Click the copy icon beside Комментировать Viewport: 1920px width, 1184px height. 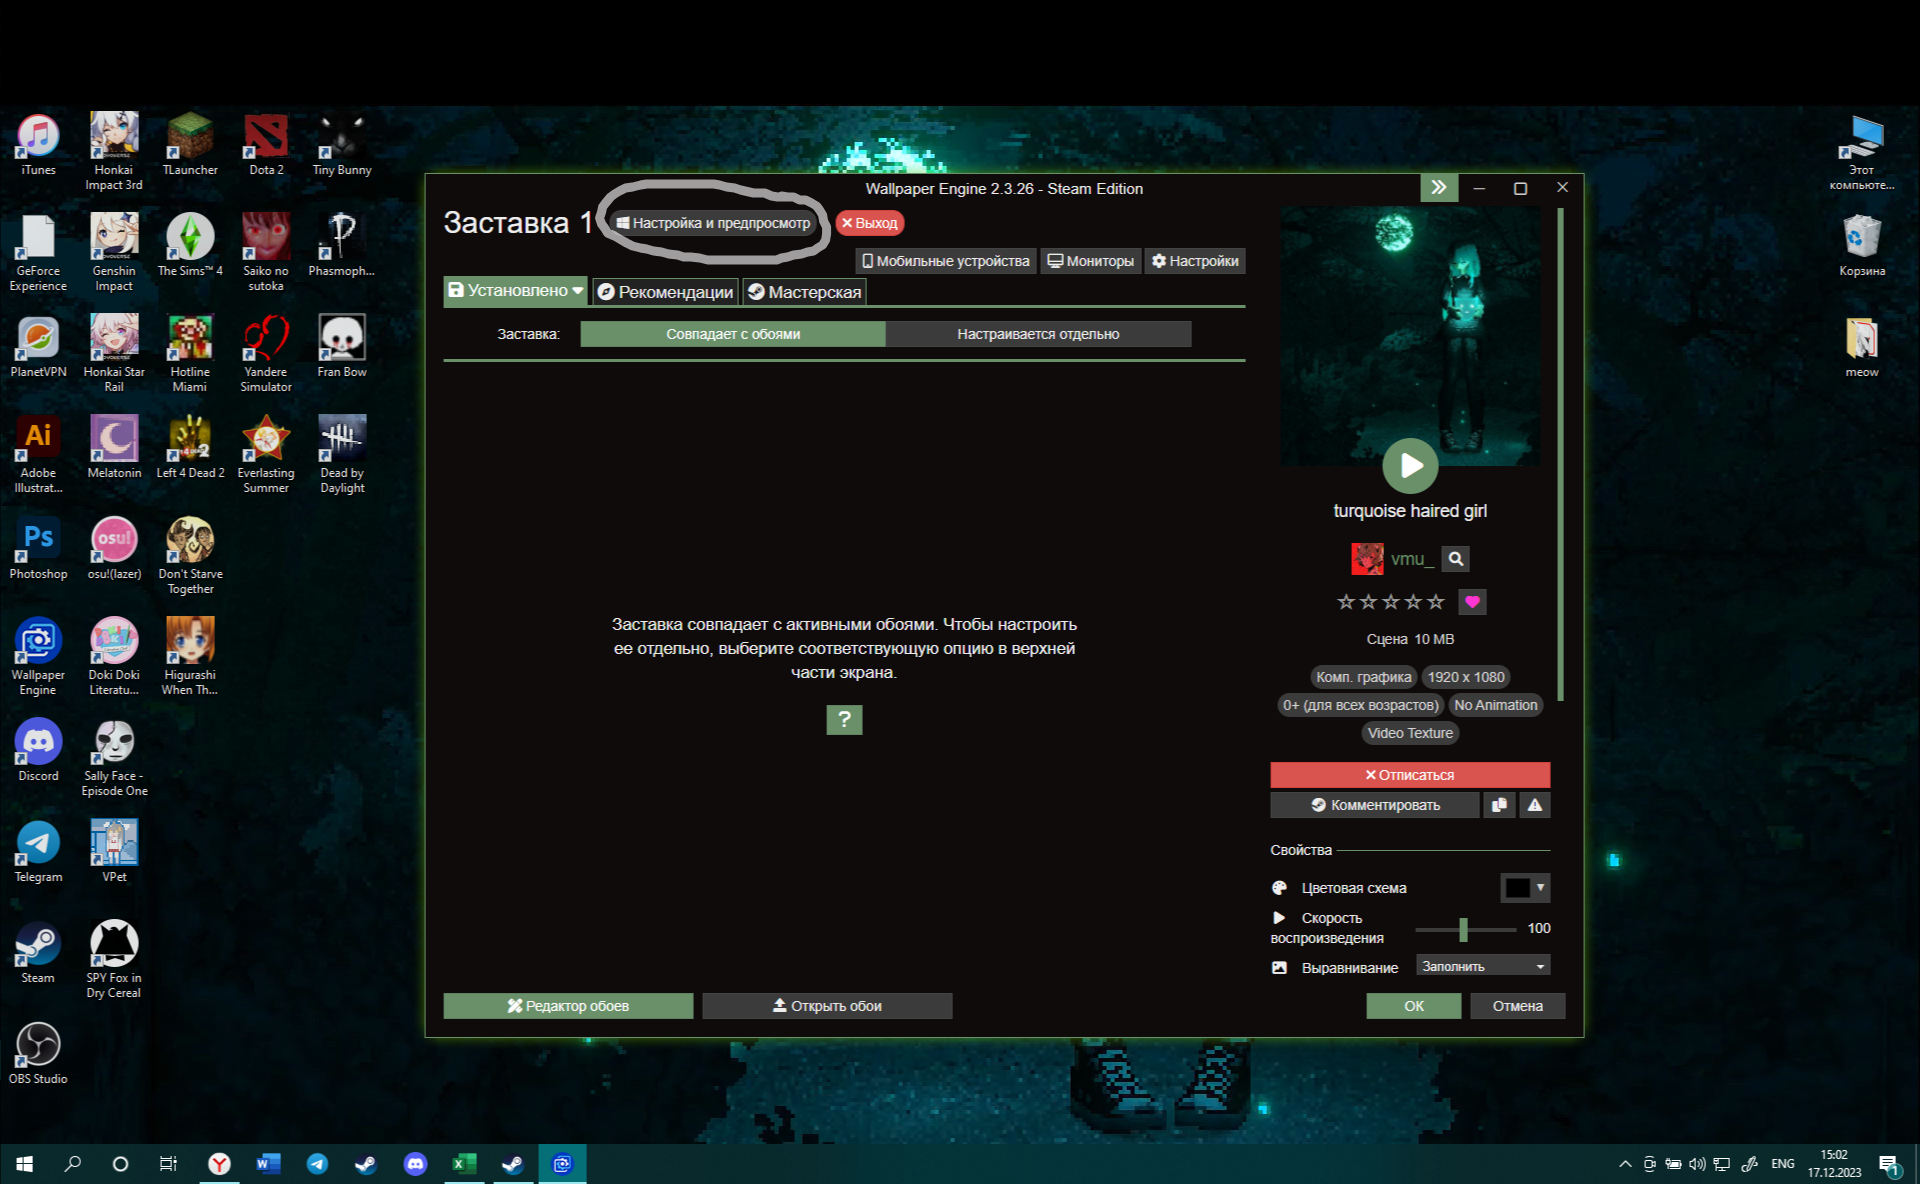coord(1499,805)
